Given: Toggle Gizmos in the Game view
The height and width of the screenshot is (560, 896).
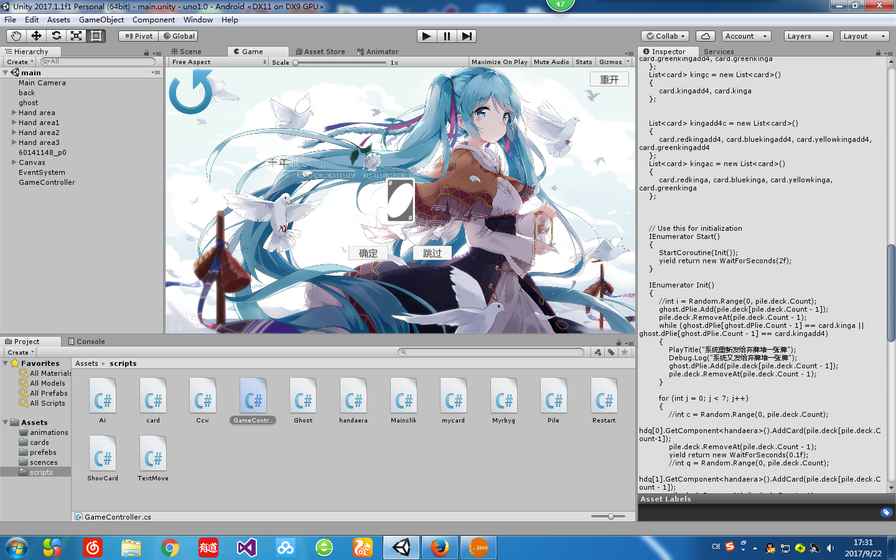Looking at the screenshot, I should point(613,62).
